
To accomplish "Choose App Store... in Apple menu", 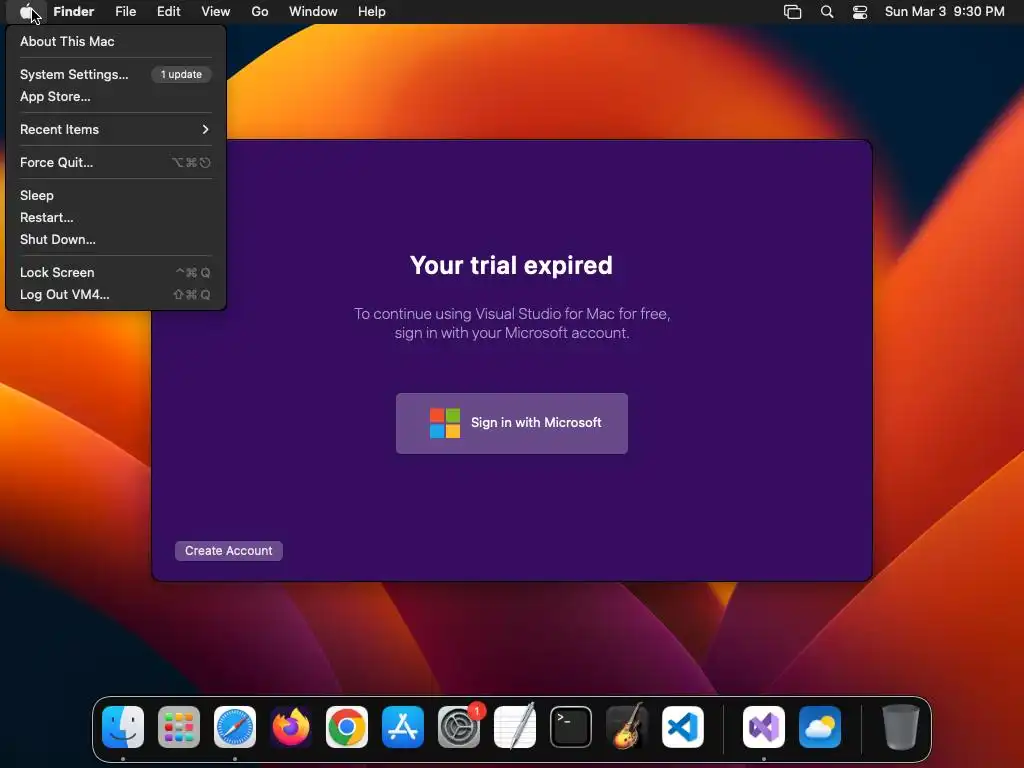I will point(116,96).
